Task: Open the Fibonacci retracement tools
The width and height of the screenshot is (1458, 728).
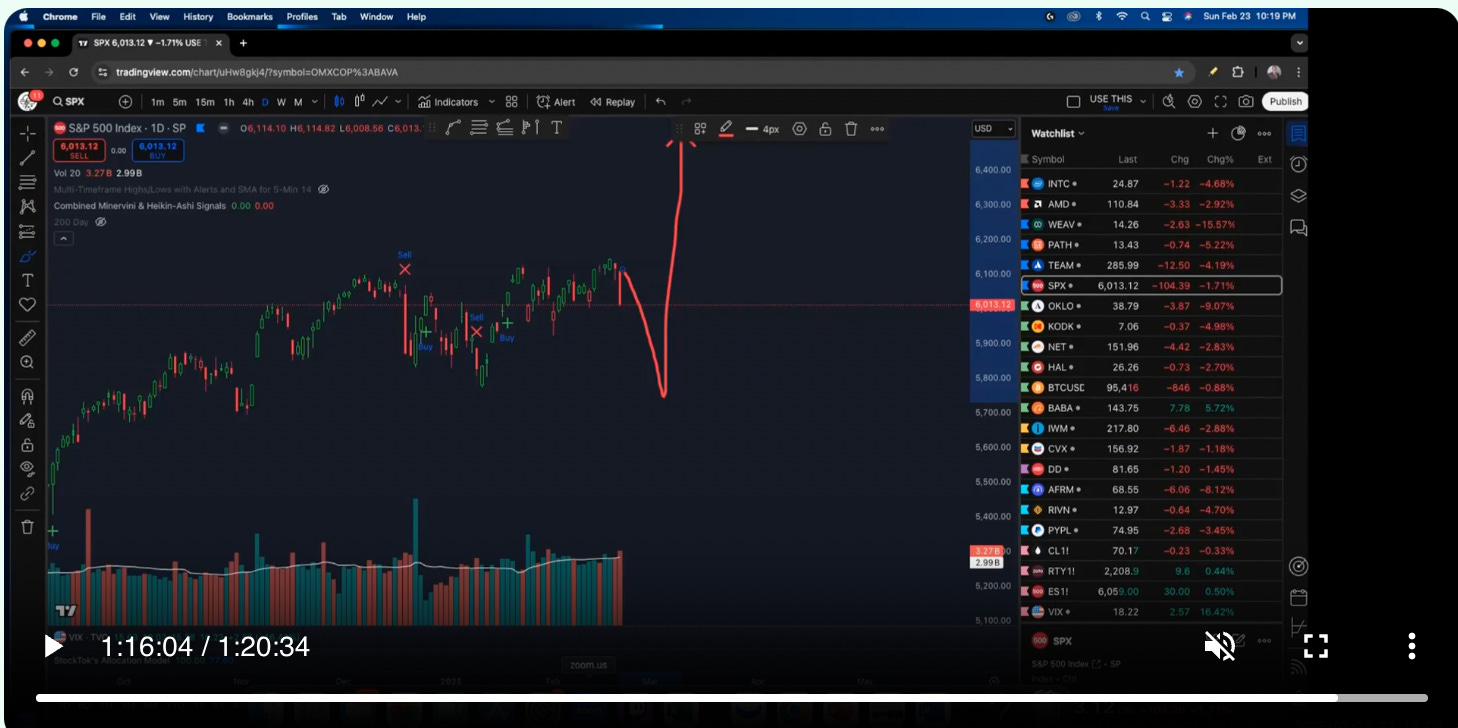Action: pos(27,182)
